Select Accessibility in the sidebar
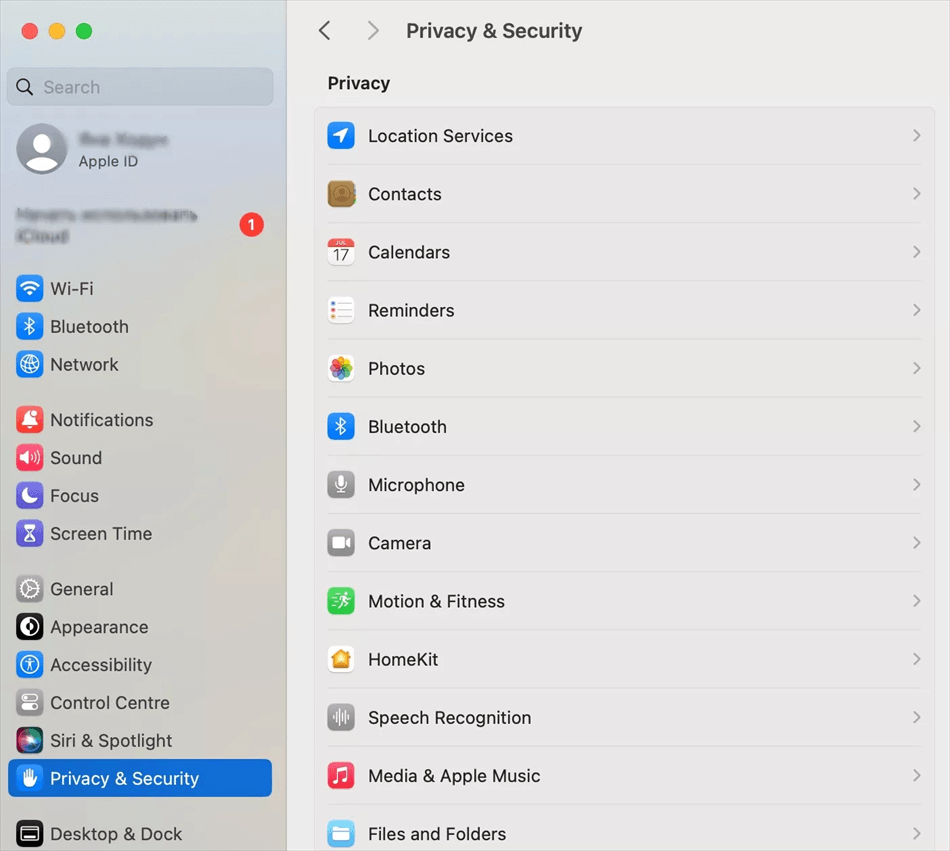Image resolution: width=950 pixels, height=851 pixels. (140, 665)
